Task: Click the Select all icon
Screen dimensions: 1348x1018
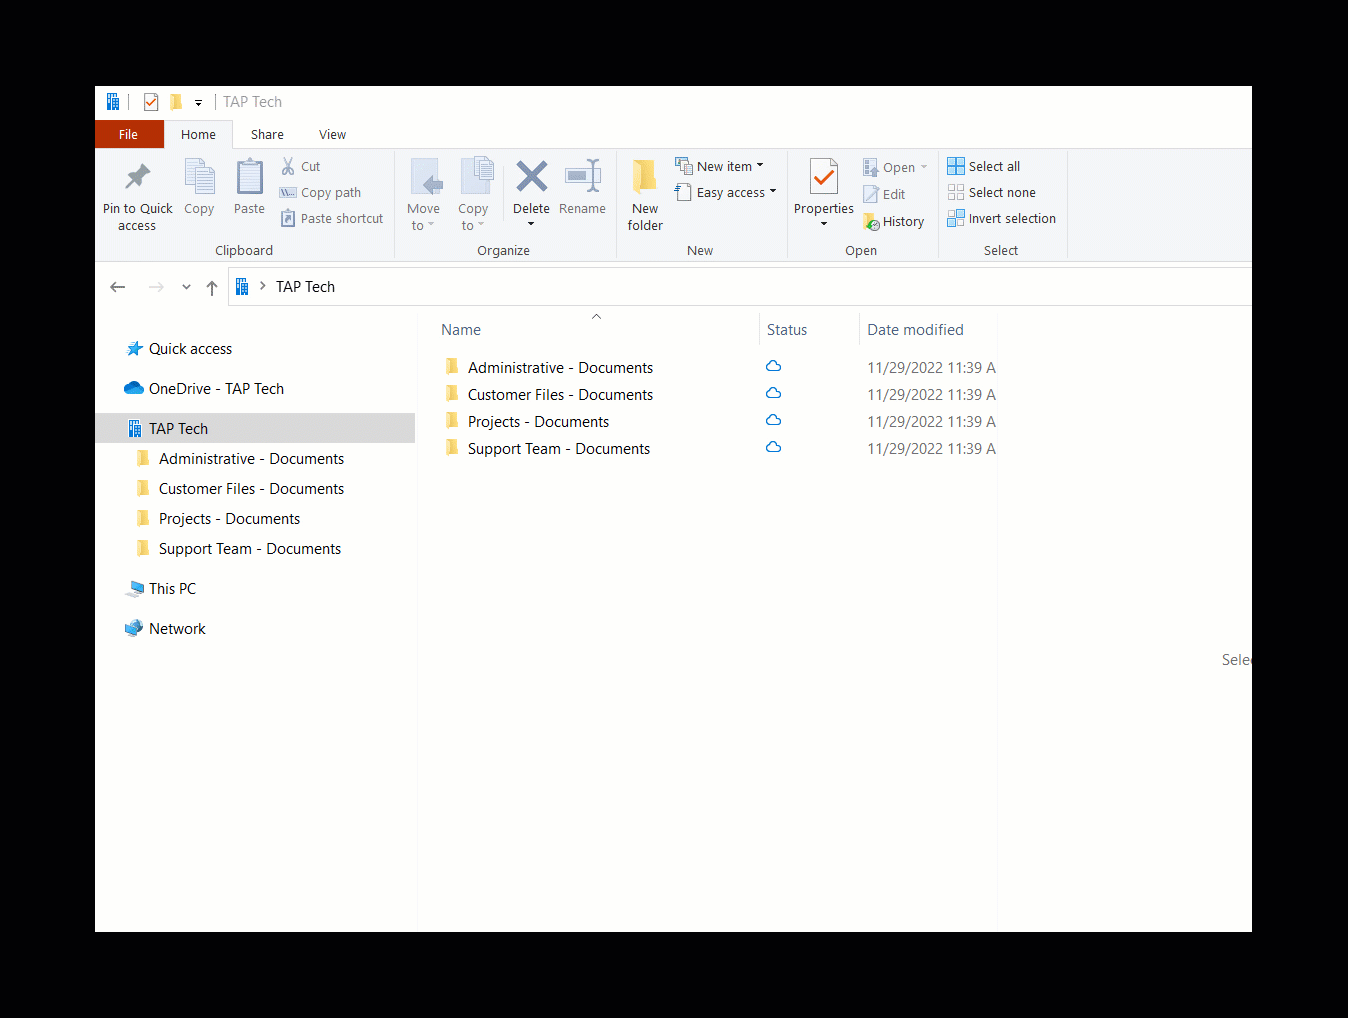Action: click(x=956, y=166)
